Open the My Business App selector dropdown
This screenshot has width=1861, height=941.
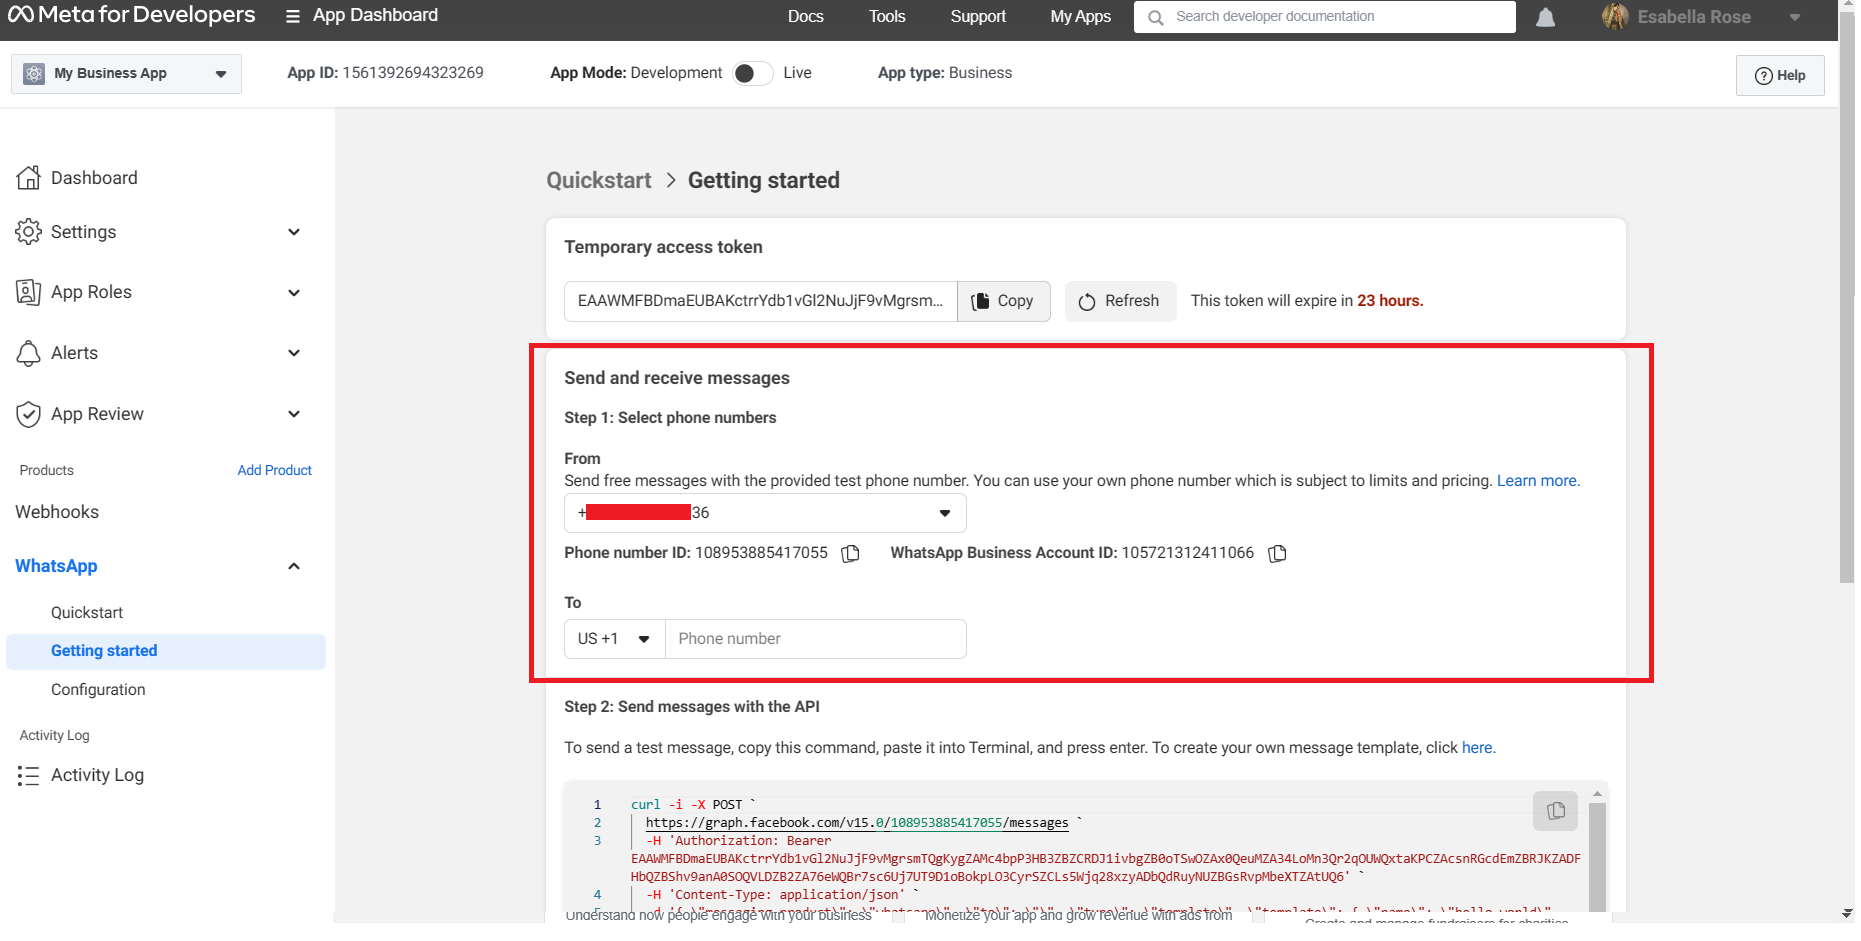coord(126,74)
